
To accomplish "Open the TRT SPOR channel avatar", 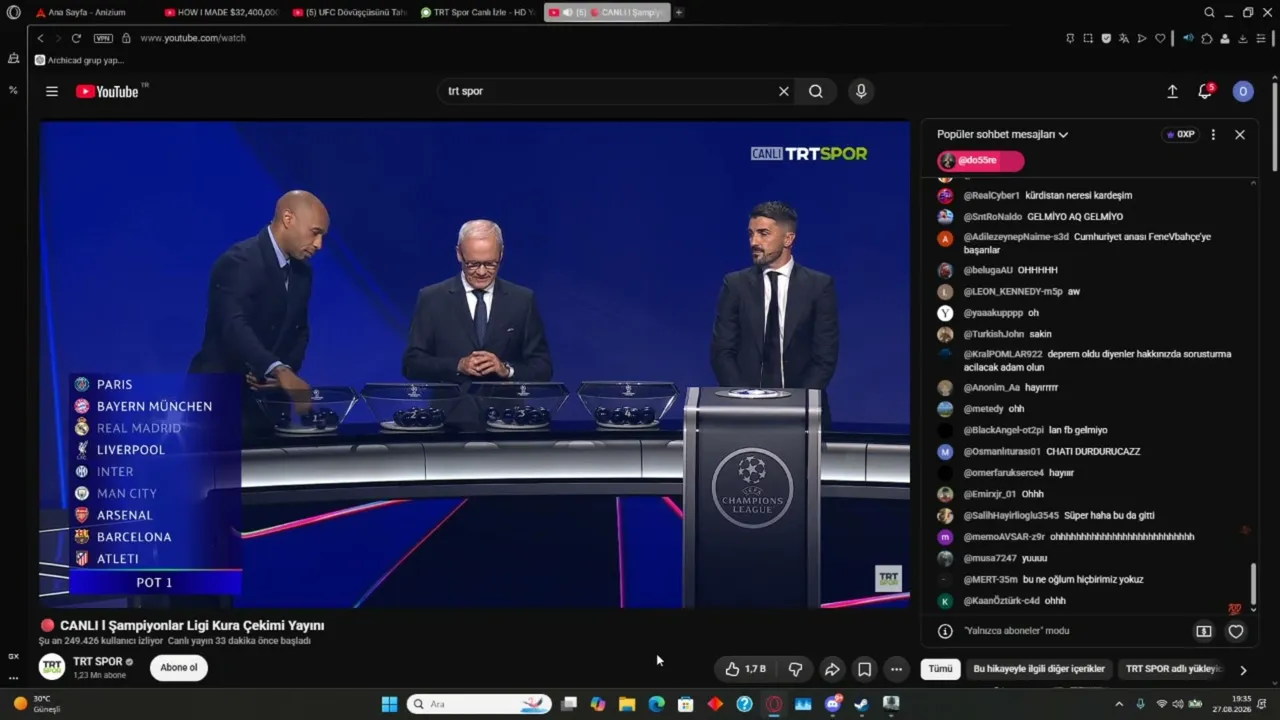I will click(x=52, y=667).
